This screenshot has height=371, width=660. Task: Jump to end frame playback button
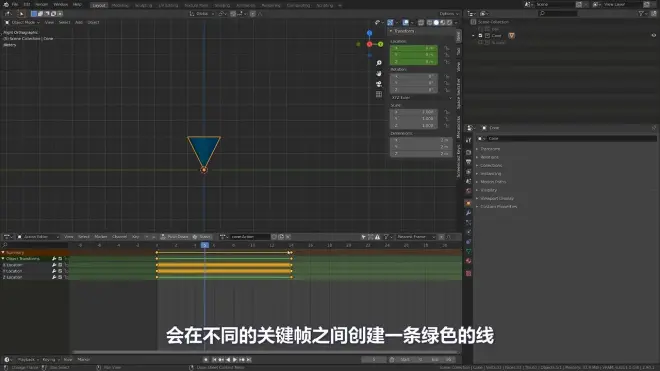(x=249, y=360)
